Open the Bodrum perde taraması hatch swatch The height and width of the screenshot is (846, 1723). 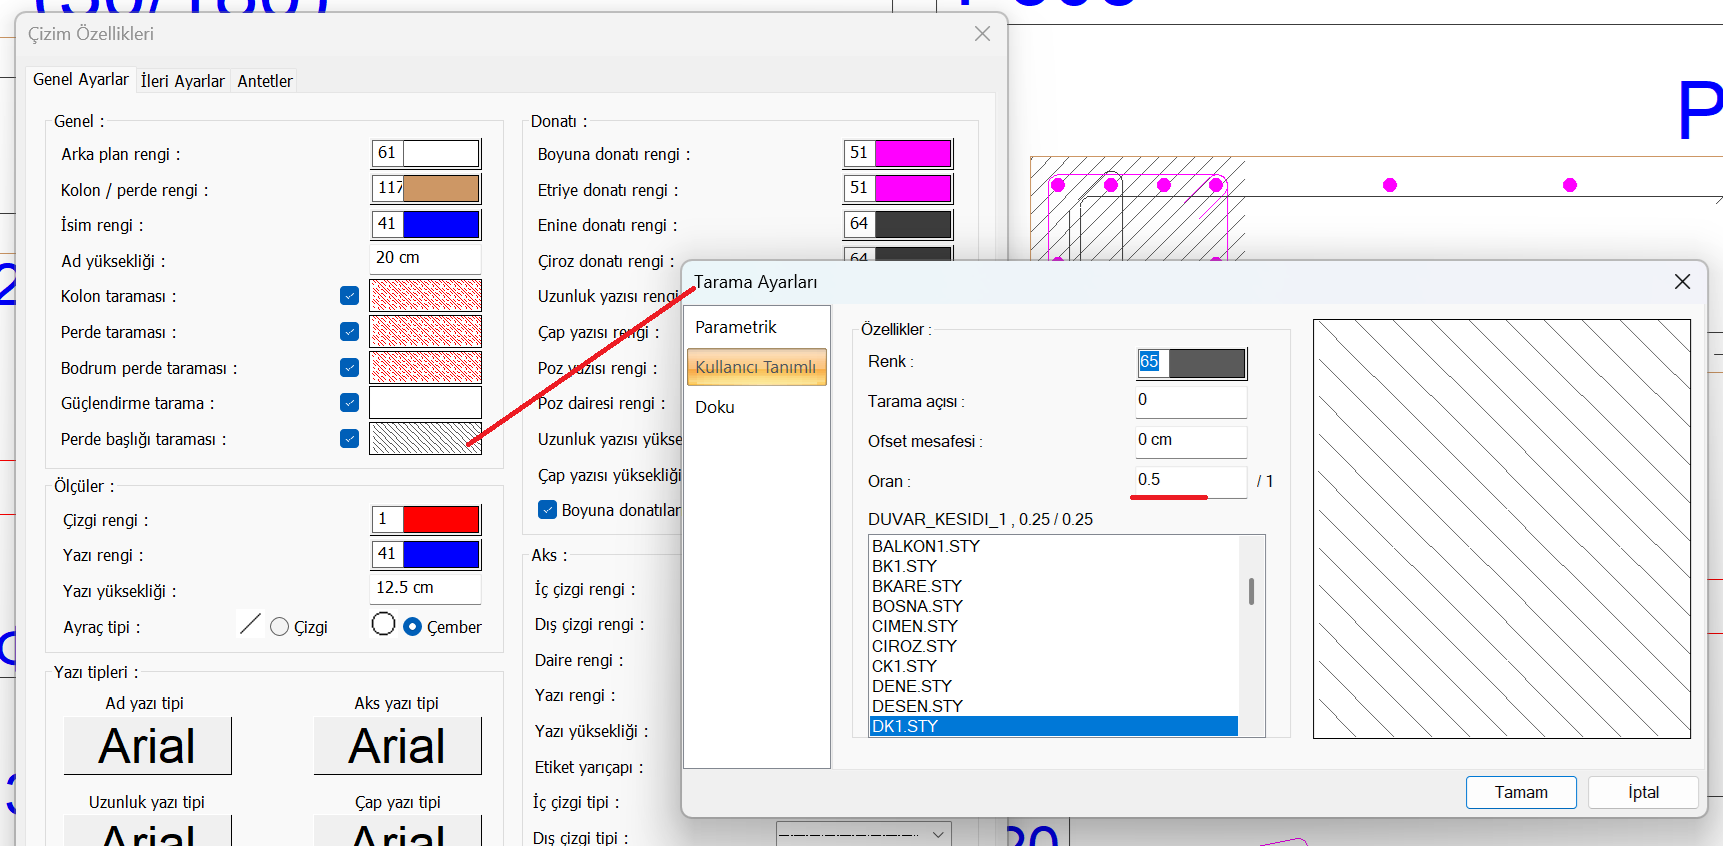[x=425, y=368]
